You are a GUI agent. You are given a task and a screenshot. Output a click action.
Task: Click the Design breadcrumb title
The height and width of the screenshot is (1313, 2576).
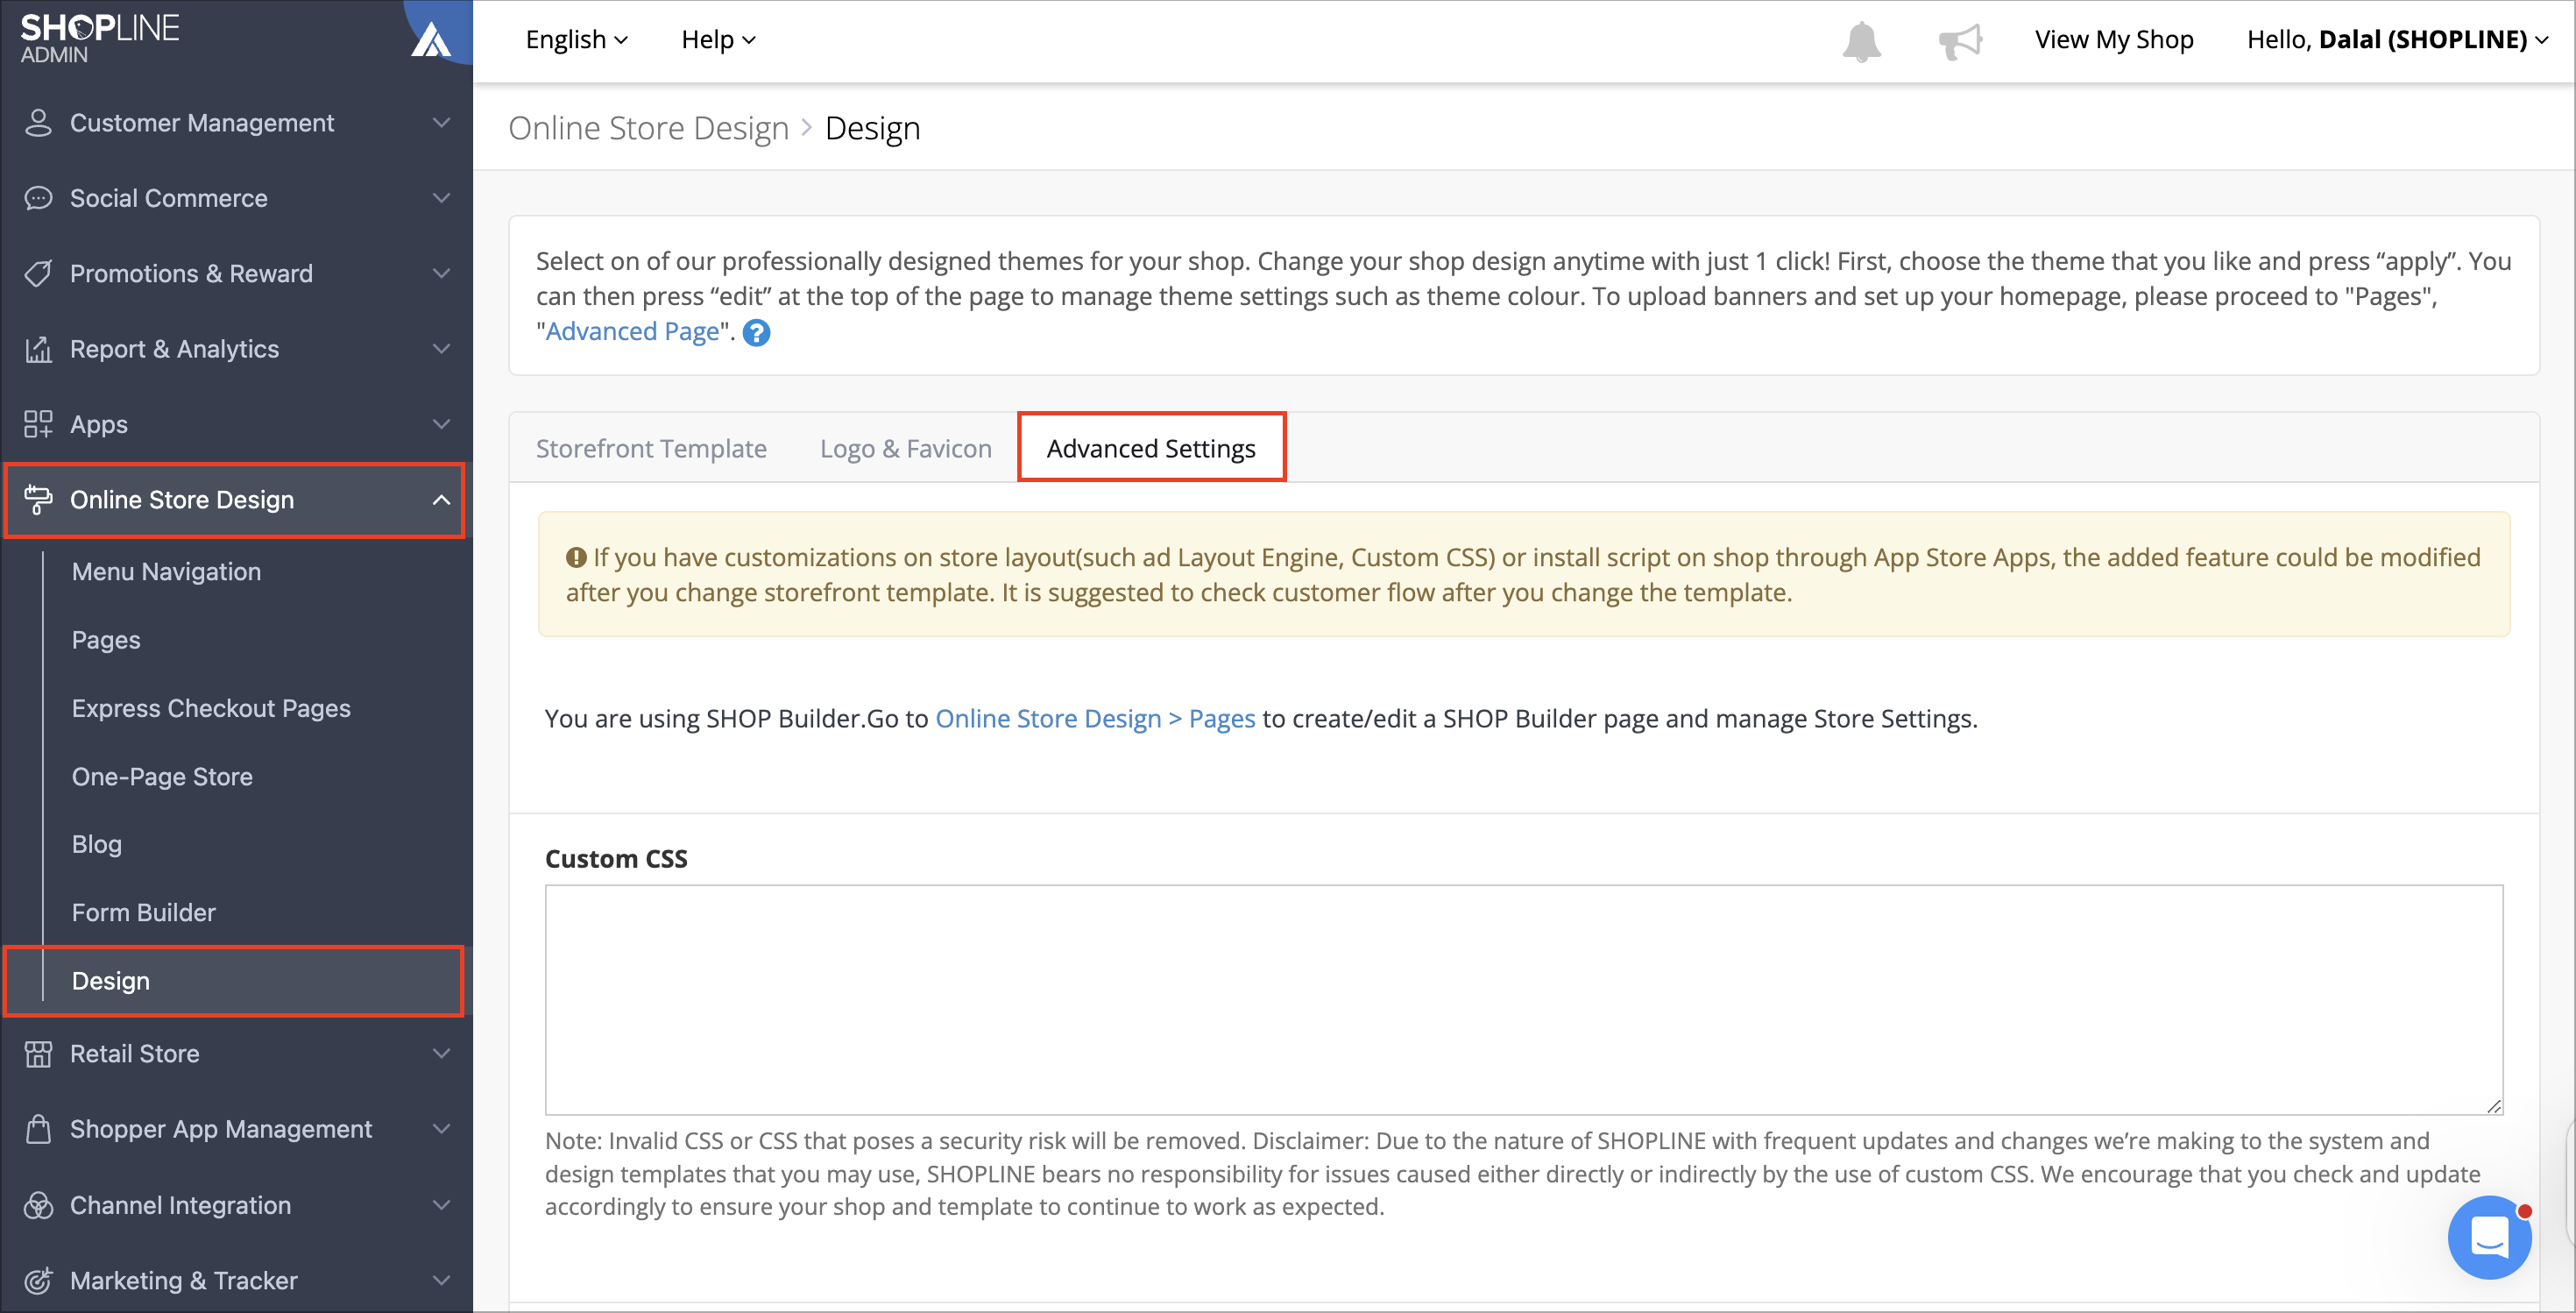click(x=872, y=128)
